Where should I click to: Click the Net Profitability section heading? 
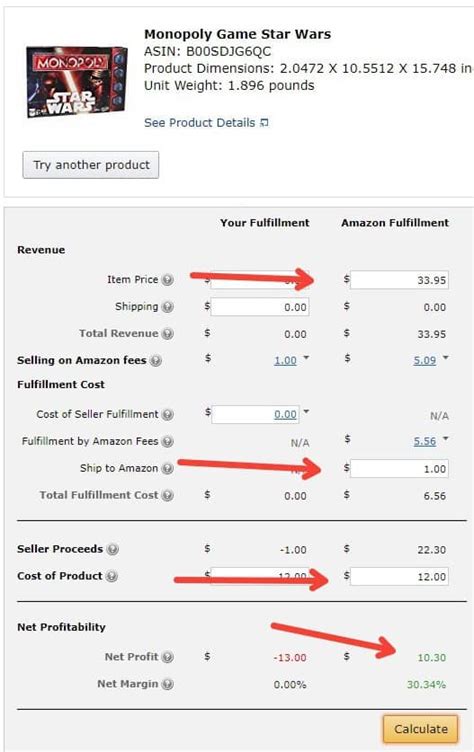[x=61, y=627]
